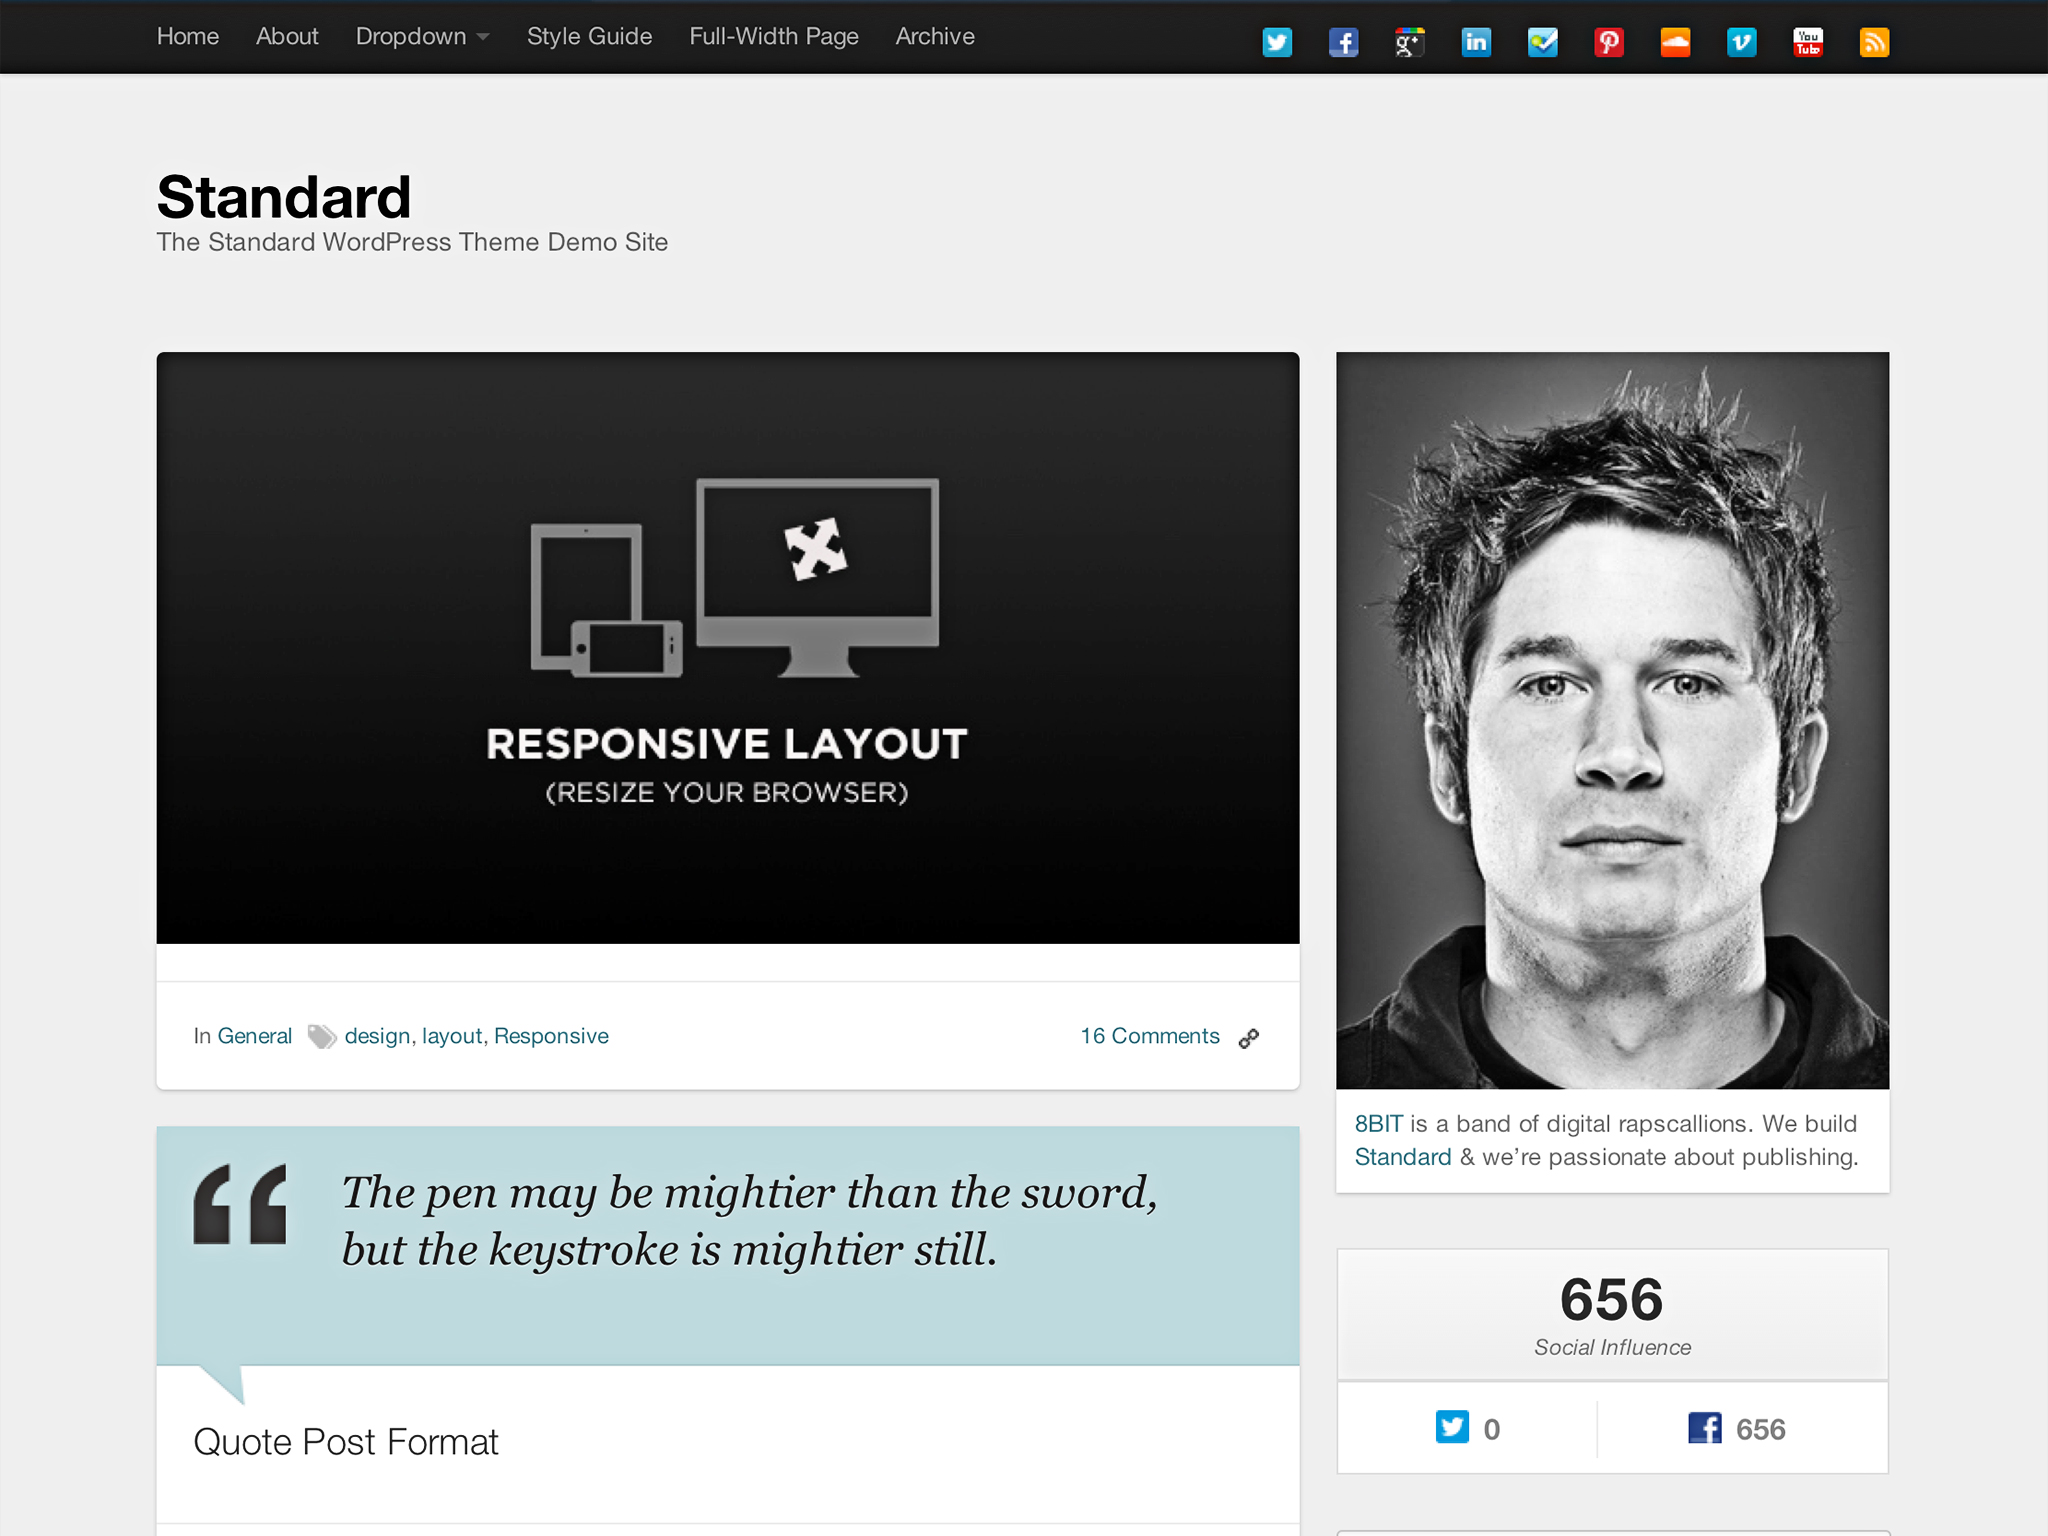Open the Archive menu item
2048x1536 pixels.
tap(935, 36)
